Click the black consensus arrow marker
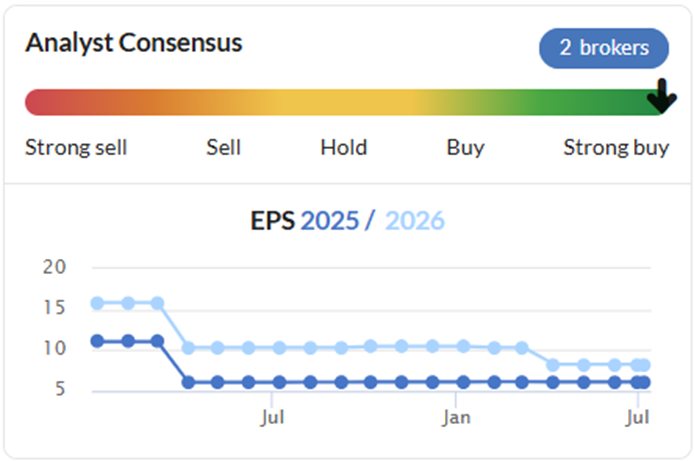 [662, 96]
